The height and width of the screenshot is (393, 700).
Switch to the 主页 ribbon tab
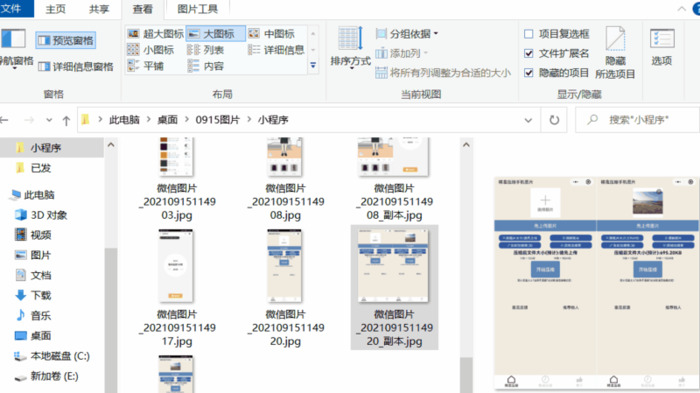(x=56, y=9)
